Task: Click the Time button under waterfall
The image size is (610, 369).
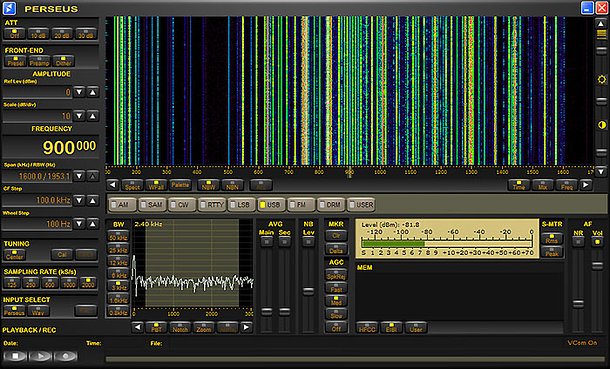Action: pyautogui.click(x=519, y=185)
